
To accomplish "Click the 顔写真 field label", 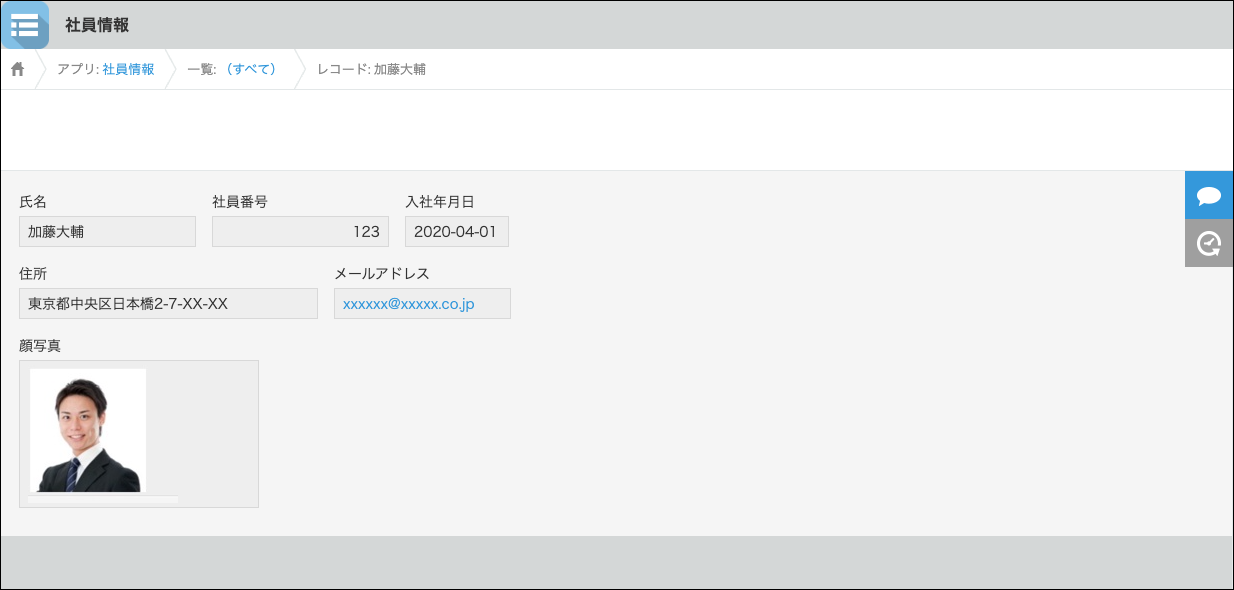I will [40, 345].
